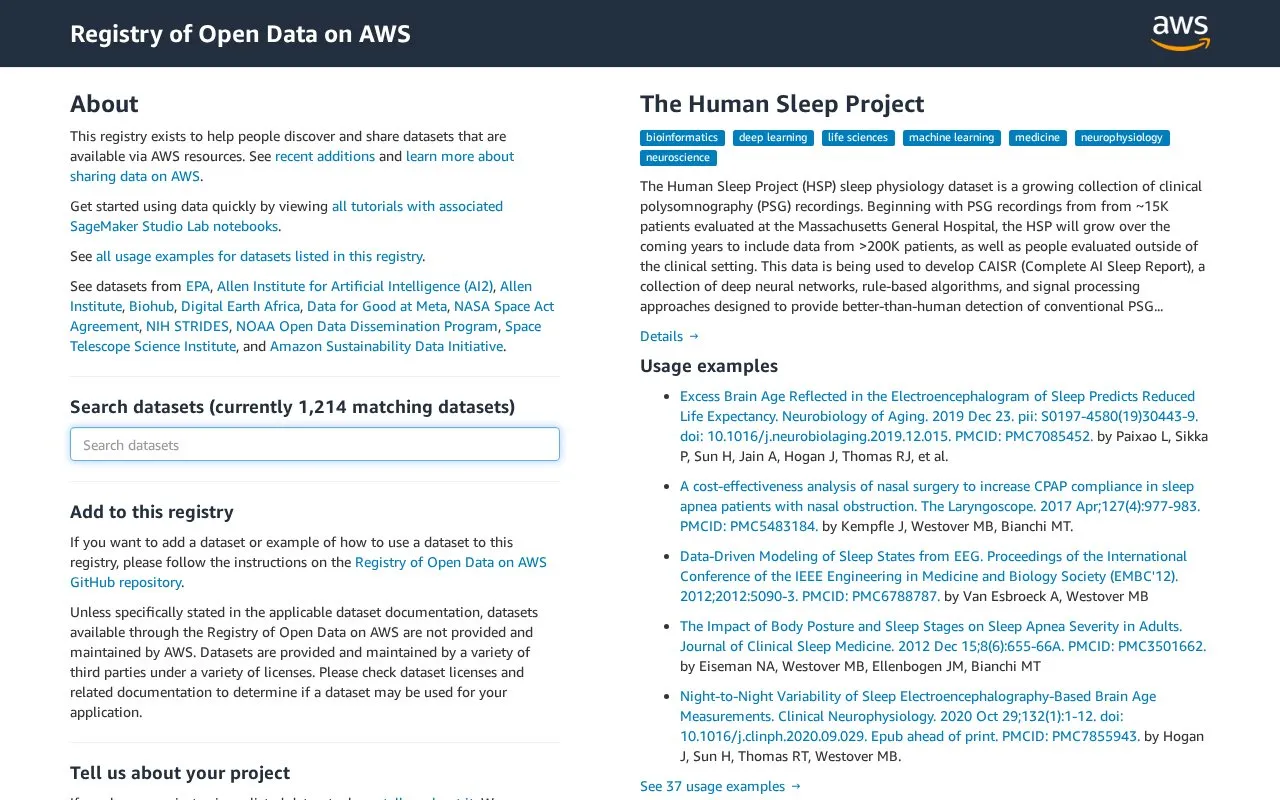Open Amazon Sustainability Data Initiative link
Image resolution: width=1280 pixels, height=800 pixels.
(x=386, y=346)
